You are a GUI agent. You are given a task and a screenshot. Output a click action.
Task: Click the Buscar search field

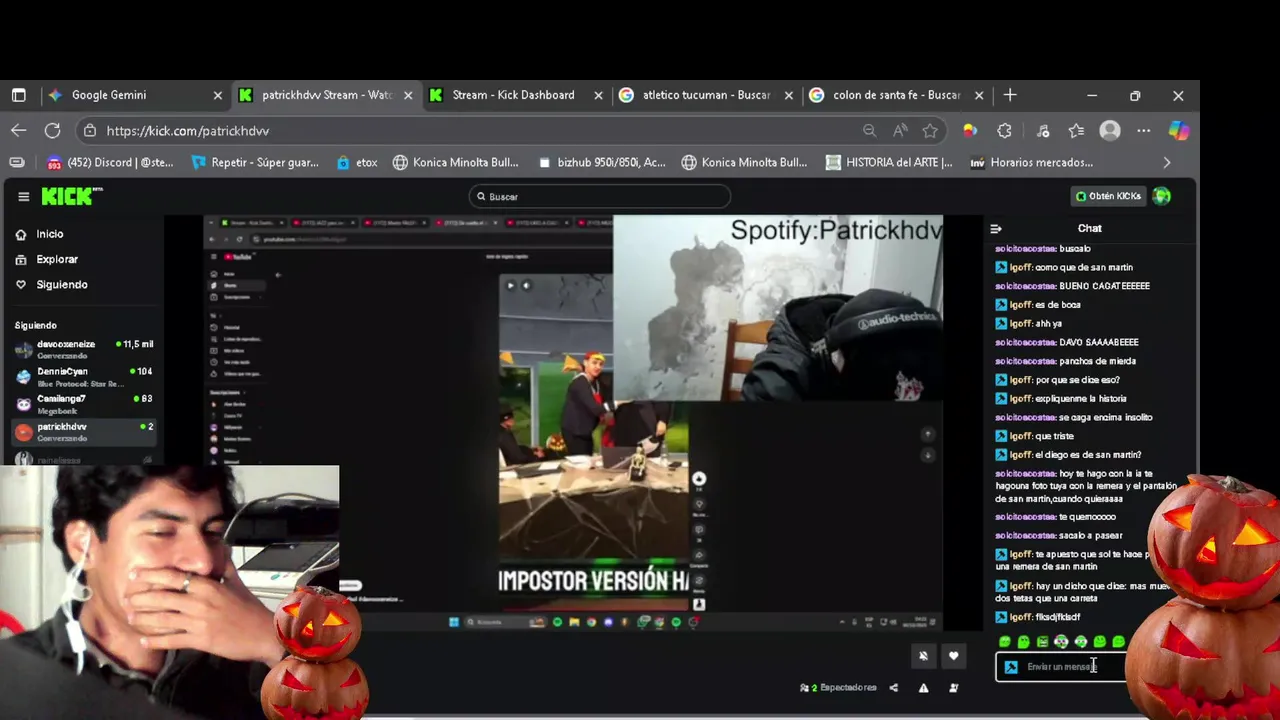click(x=599, y=196)
